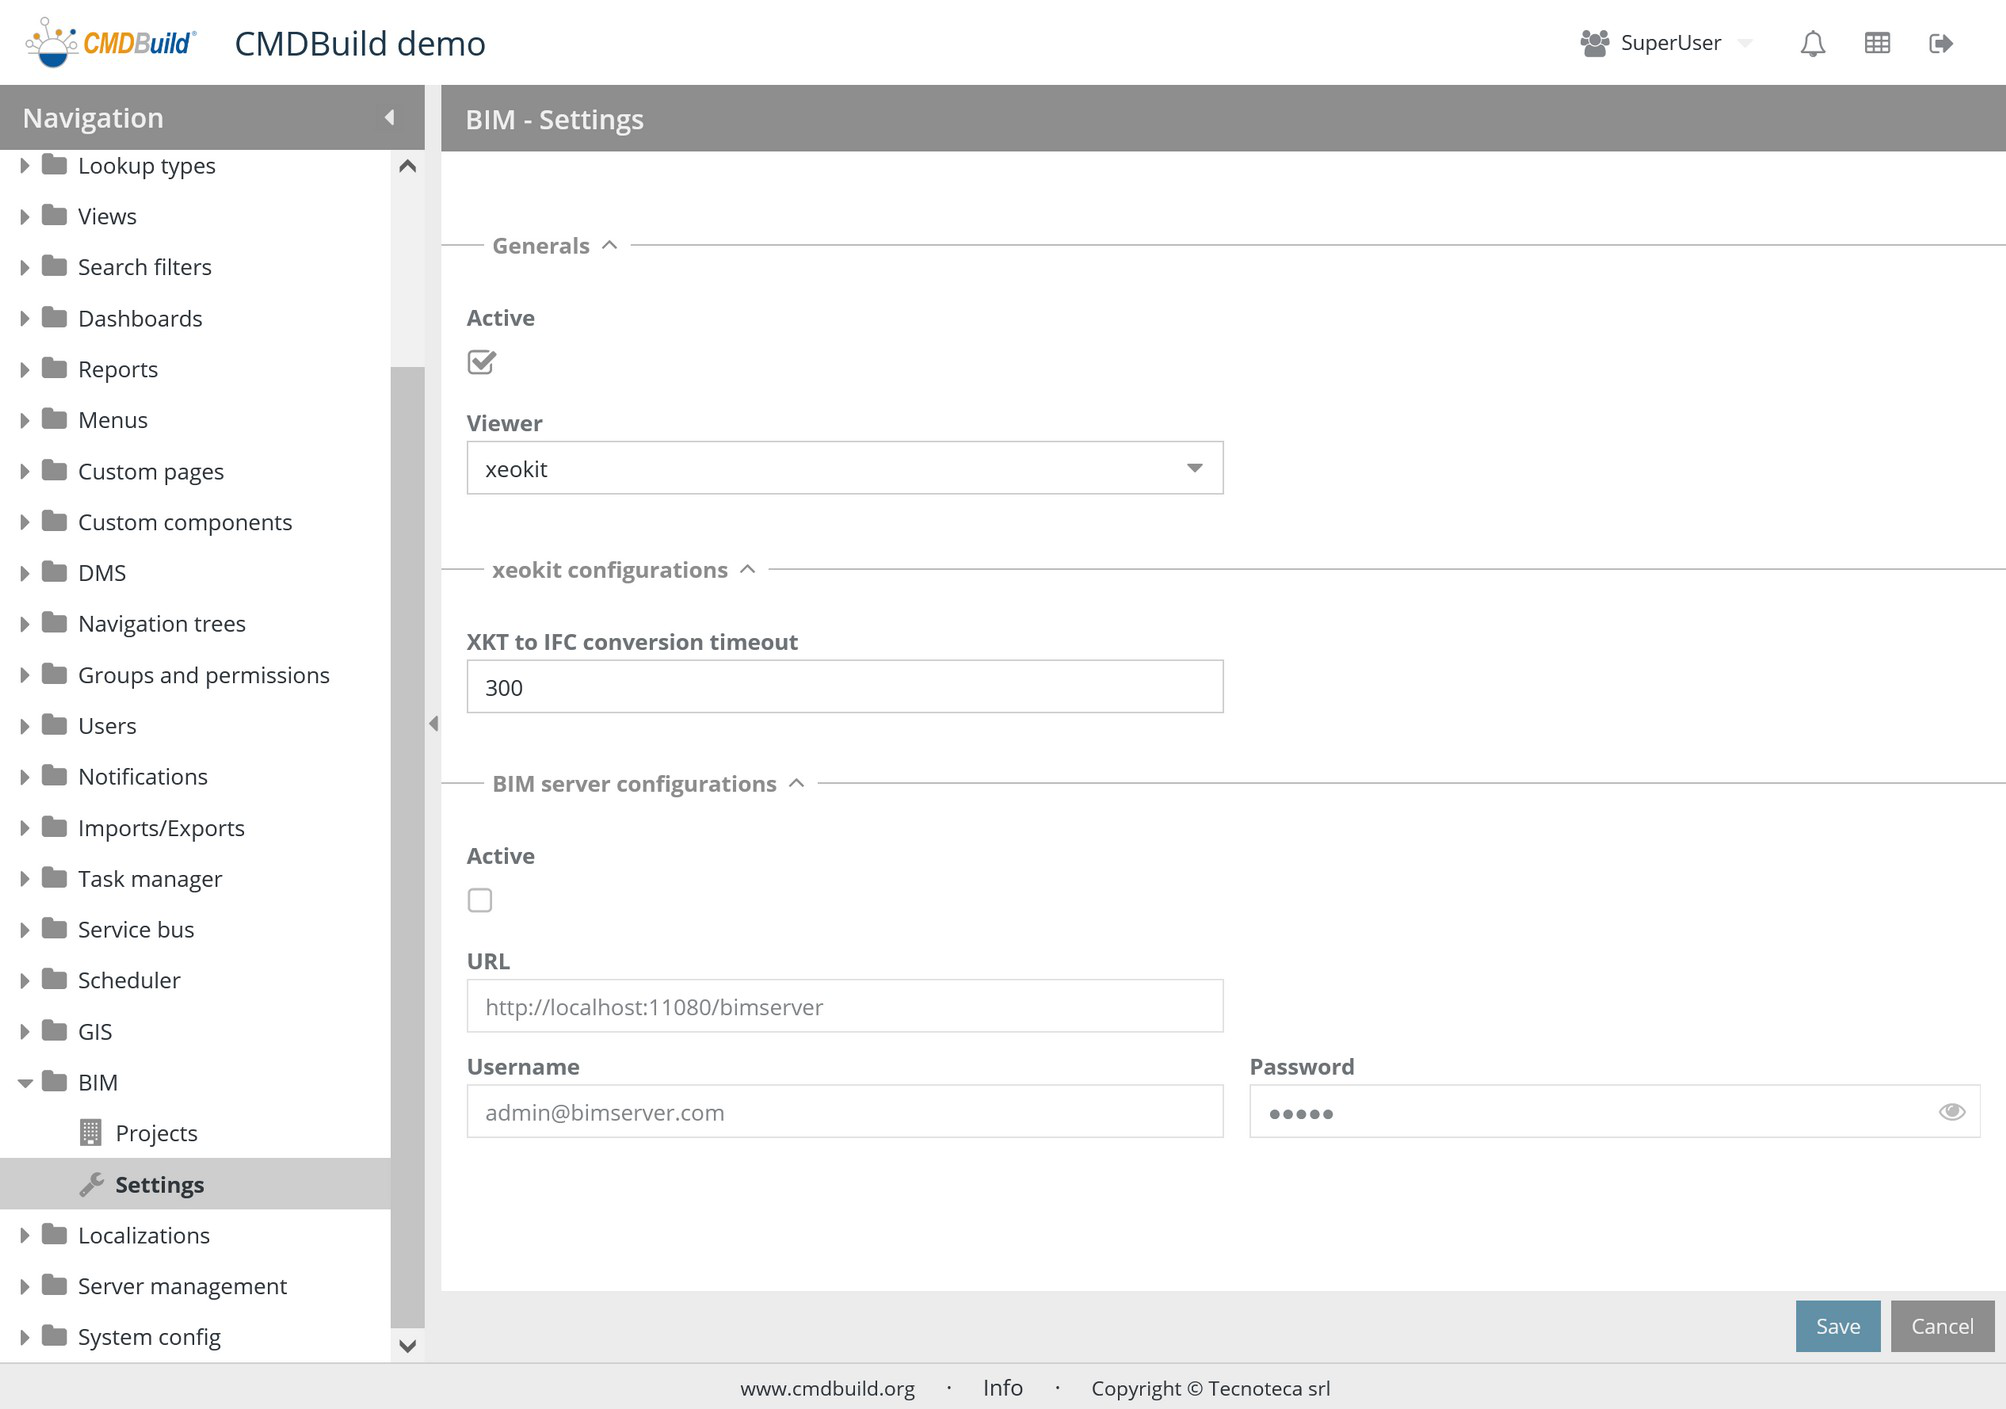2006x1409 pixels.
Task: Collapse the BIM tree folder
Action: coord(25,1082)
